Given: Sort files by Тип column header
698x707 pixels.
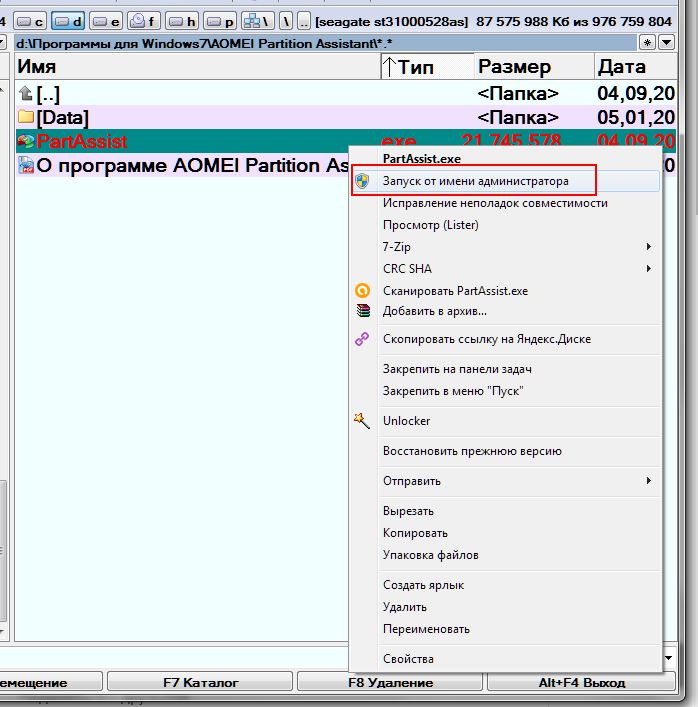Looking at the screenshot, I should coord(427,66).
